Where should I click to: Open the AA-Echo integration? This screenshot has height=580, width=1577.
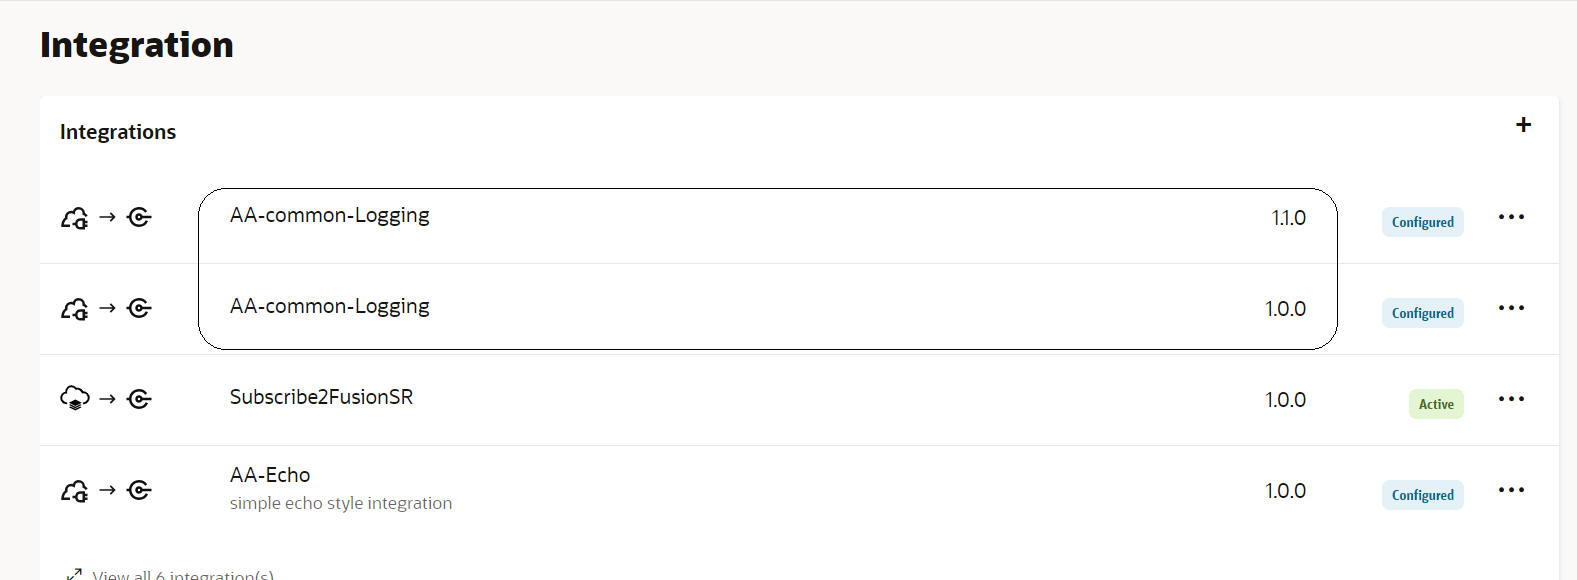coord(270,475)
